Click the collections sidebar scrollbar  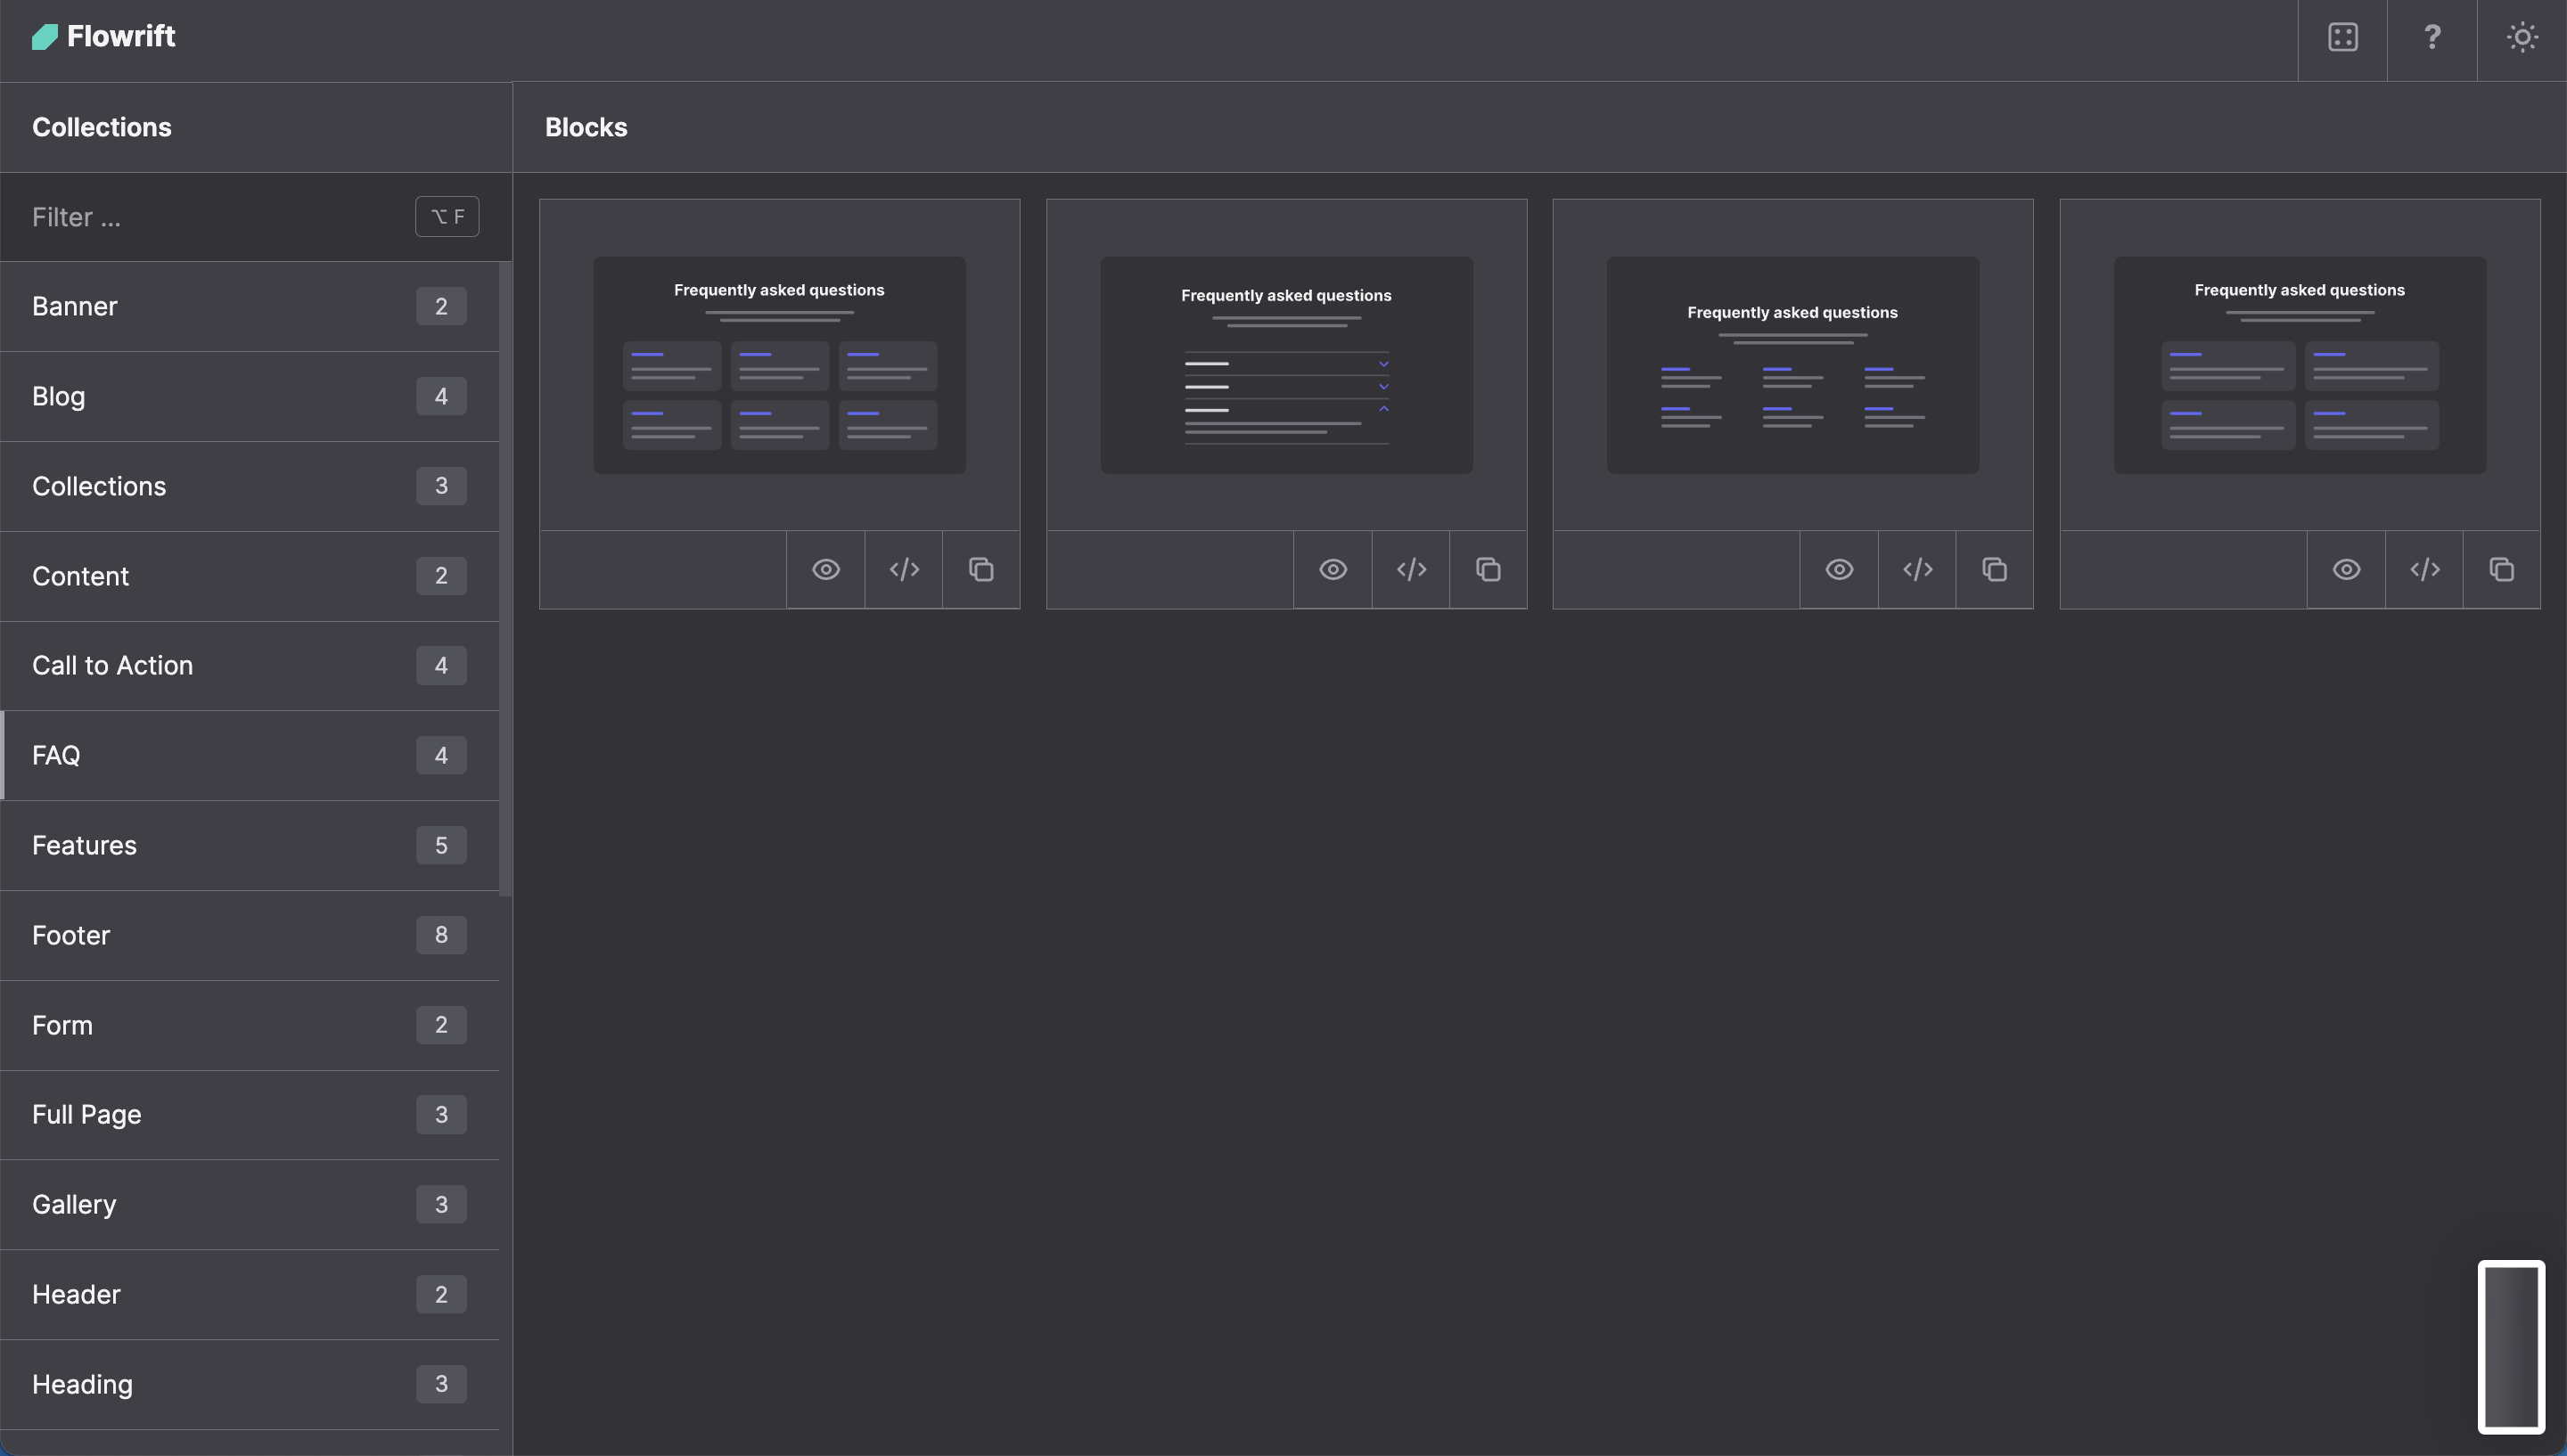[505, 580]
